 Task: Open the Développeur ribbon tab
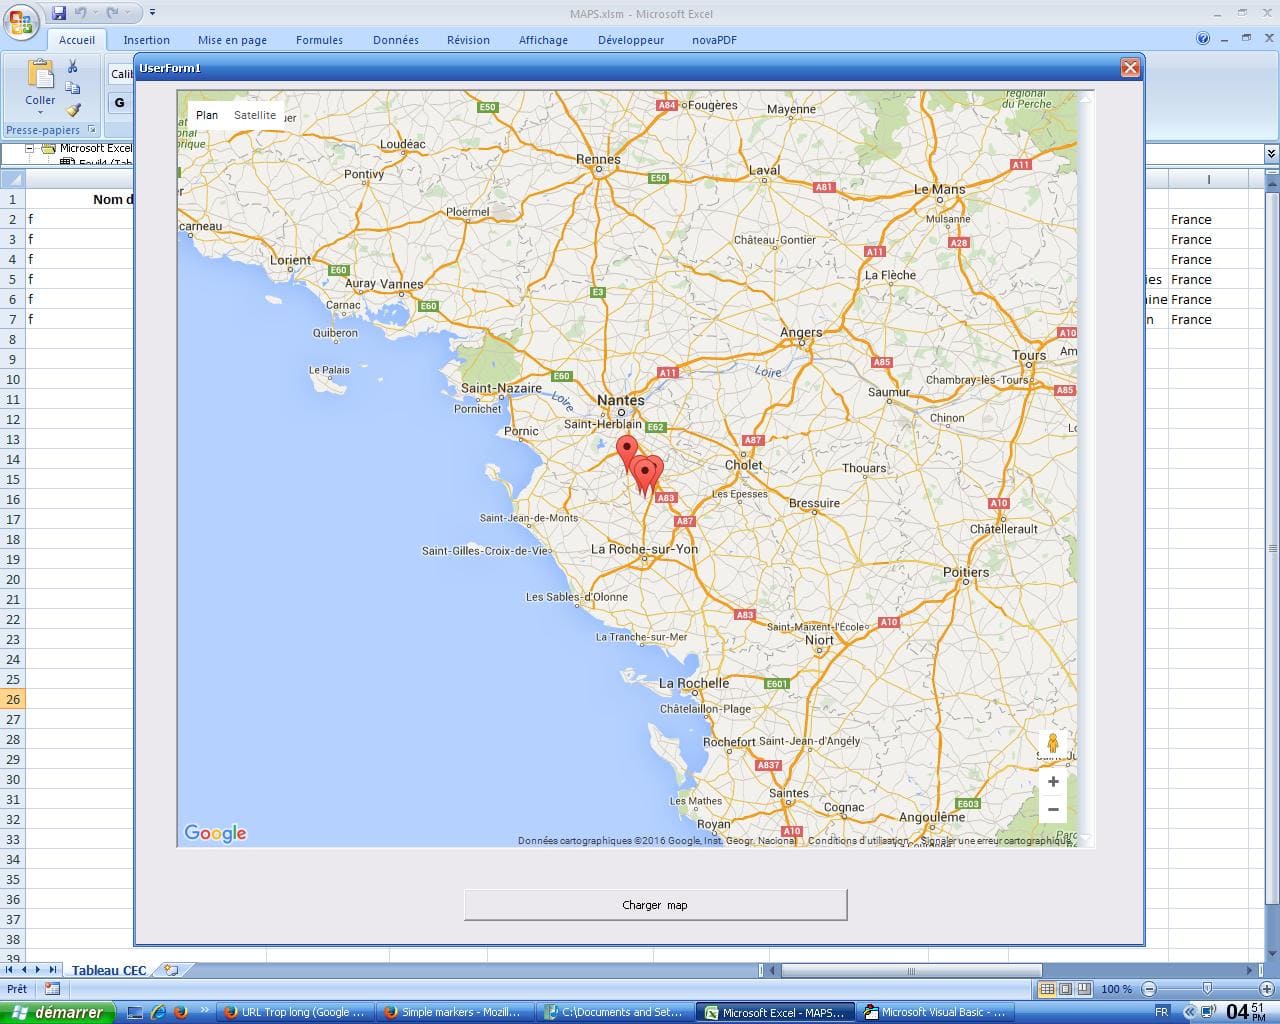(x=631, y=40)
